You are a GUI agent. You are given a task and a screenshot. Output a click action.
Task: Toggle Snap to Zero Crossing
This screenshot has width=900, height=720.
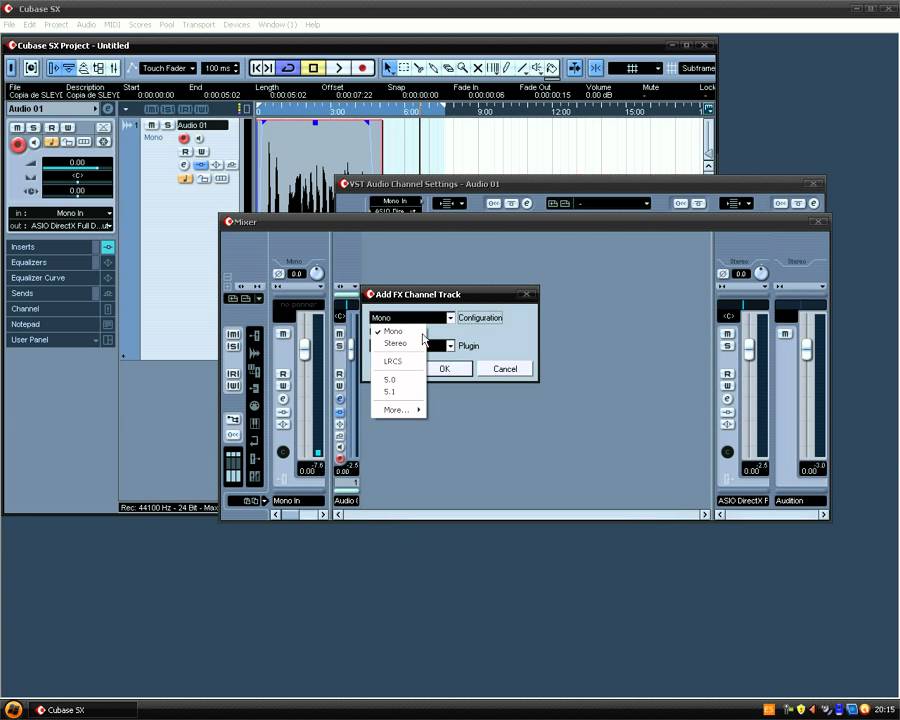[596, 68]
